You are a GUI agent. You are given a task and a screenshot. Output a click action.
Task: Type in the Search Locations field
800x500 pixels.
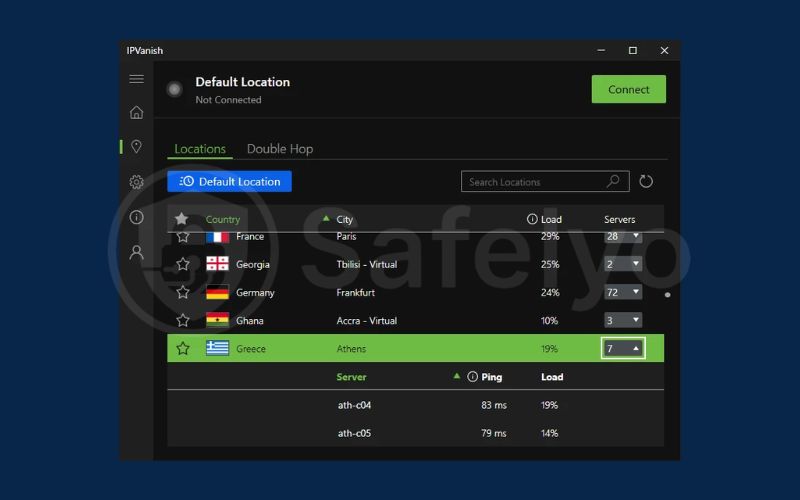click(535, 182)
